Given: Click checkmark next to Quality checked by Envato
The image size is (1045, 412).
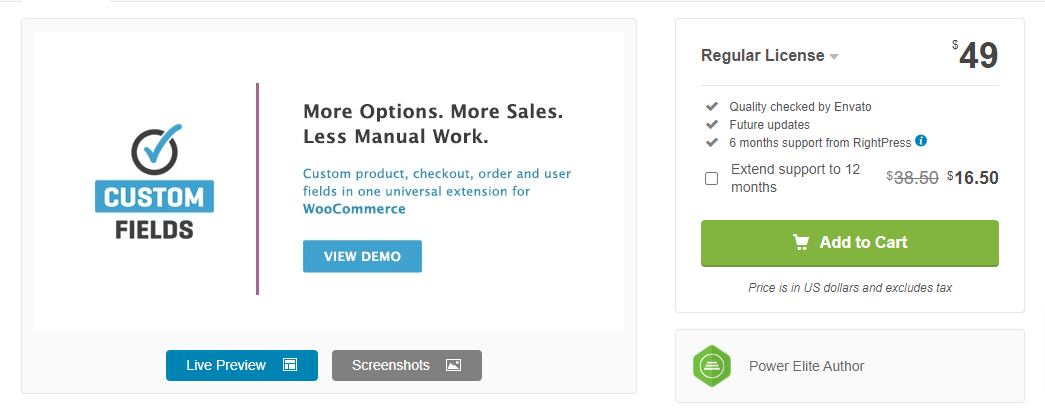Looking at the screenshot, I should pos(712,107).
